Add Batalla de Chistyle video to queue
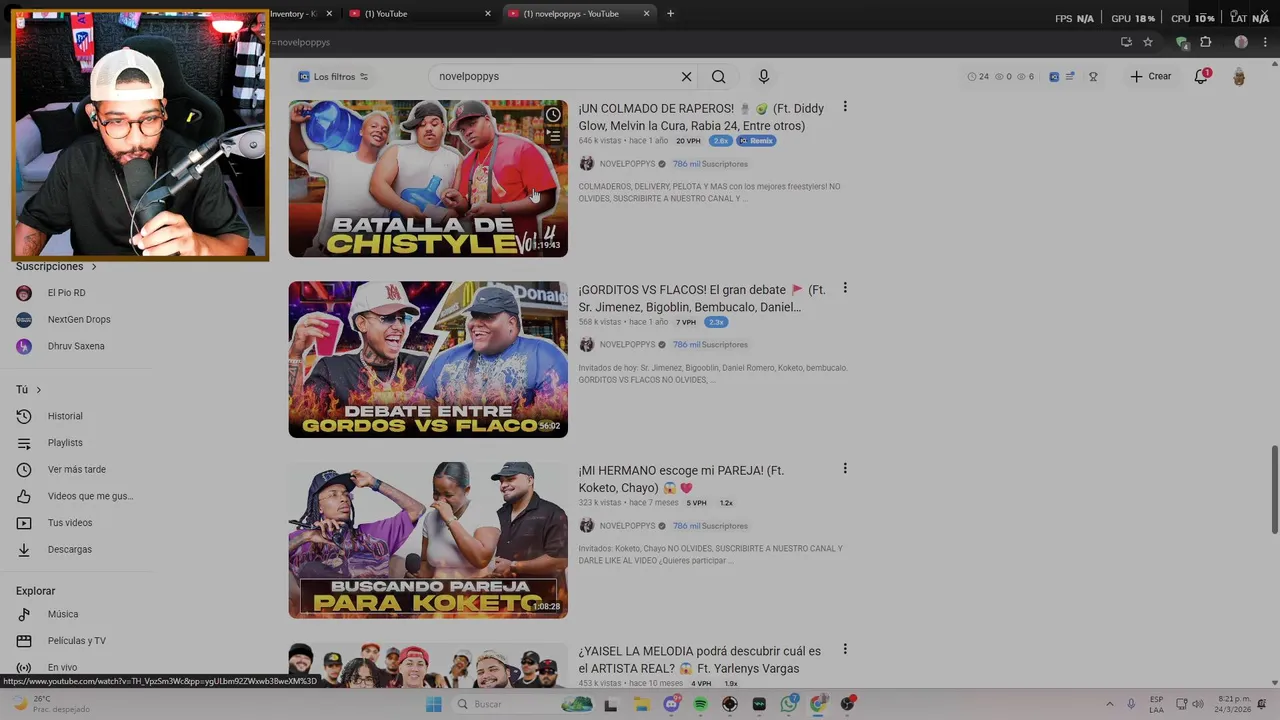 click(x=553, y=137)
